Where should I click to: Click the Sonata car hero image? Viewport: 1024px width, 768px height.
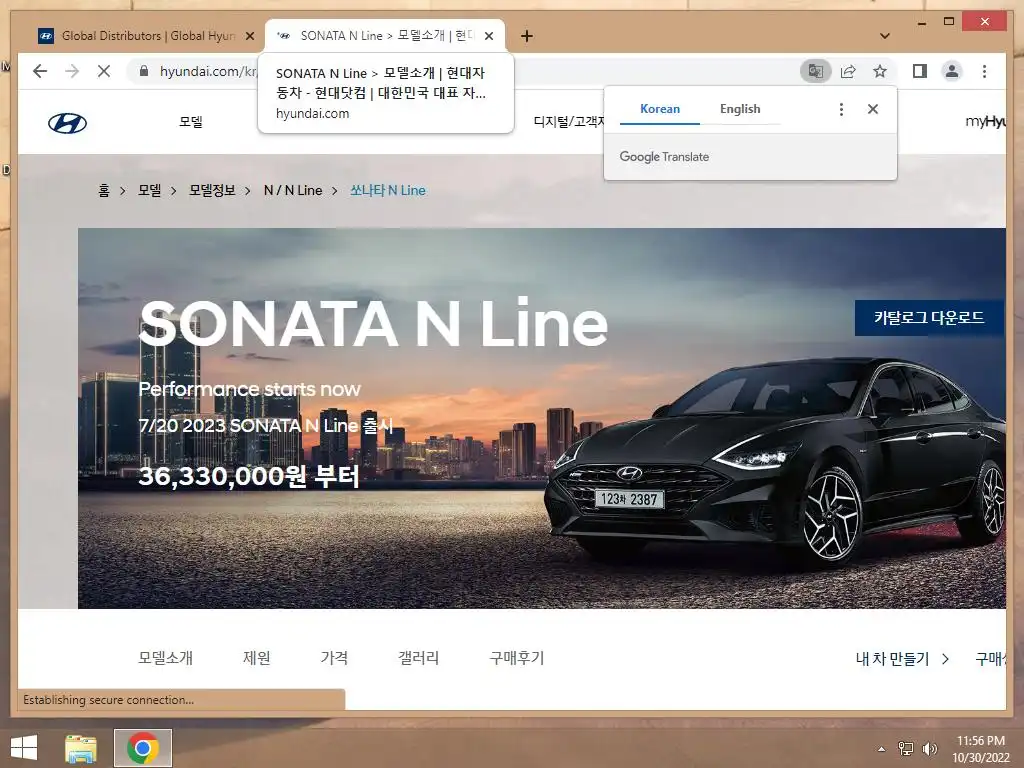(541, 418)
